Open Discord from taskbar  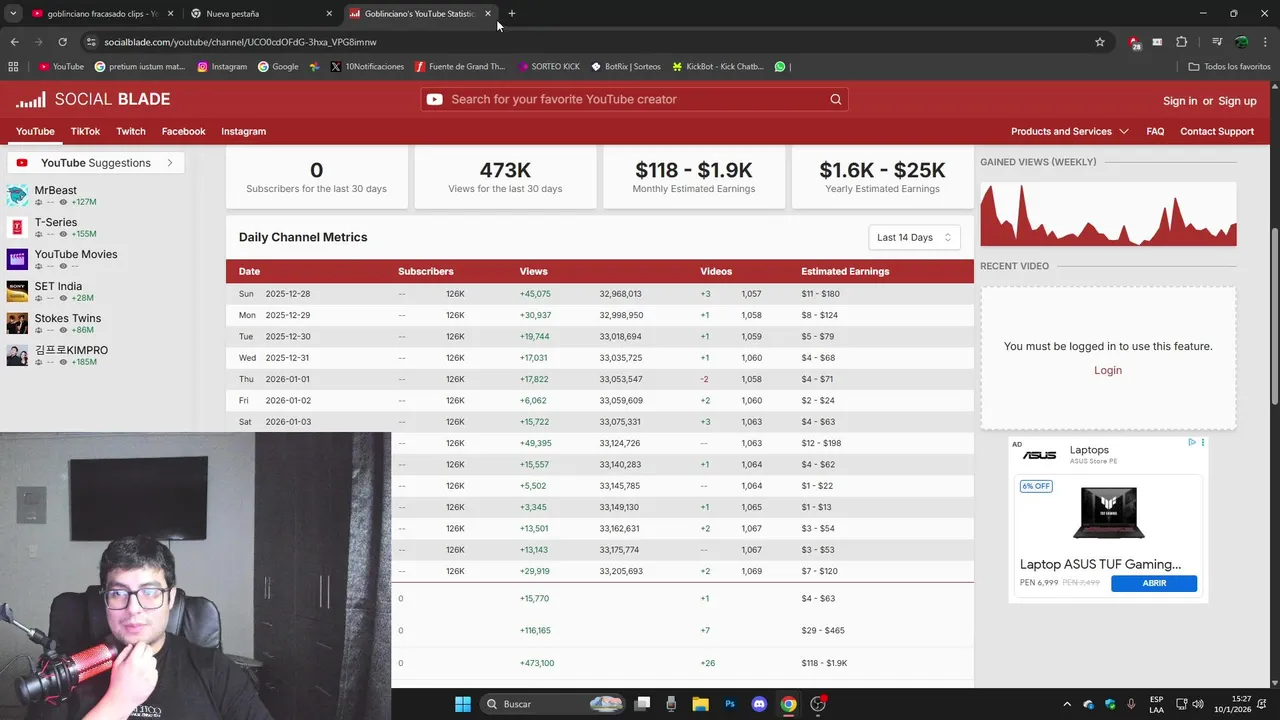(759, 704)
